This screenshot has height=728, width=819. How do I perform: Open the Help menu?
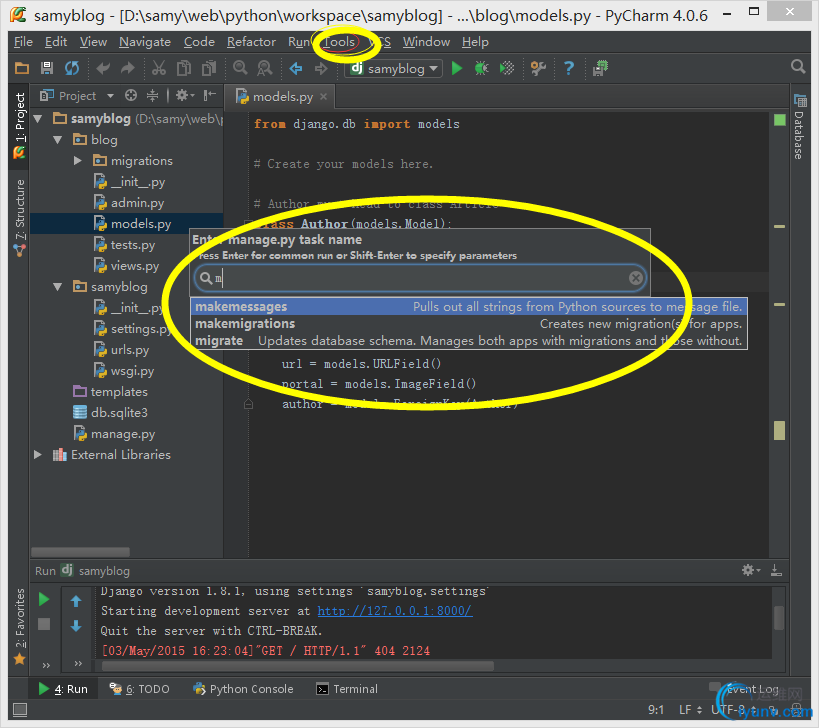(x=475, y=42)
